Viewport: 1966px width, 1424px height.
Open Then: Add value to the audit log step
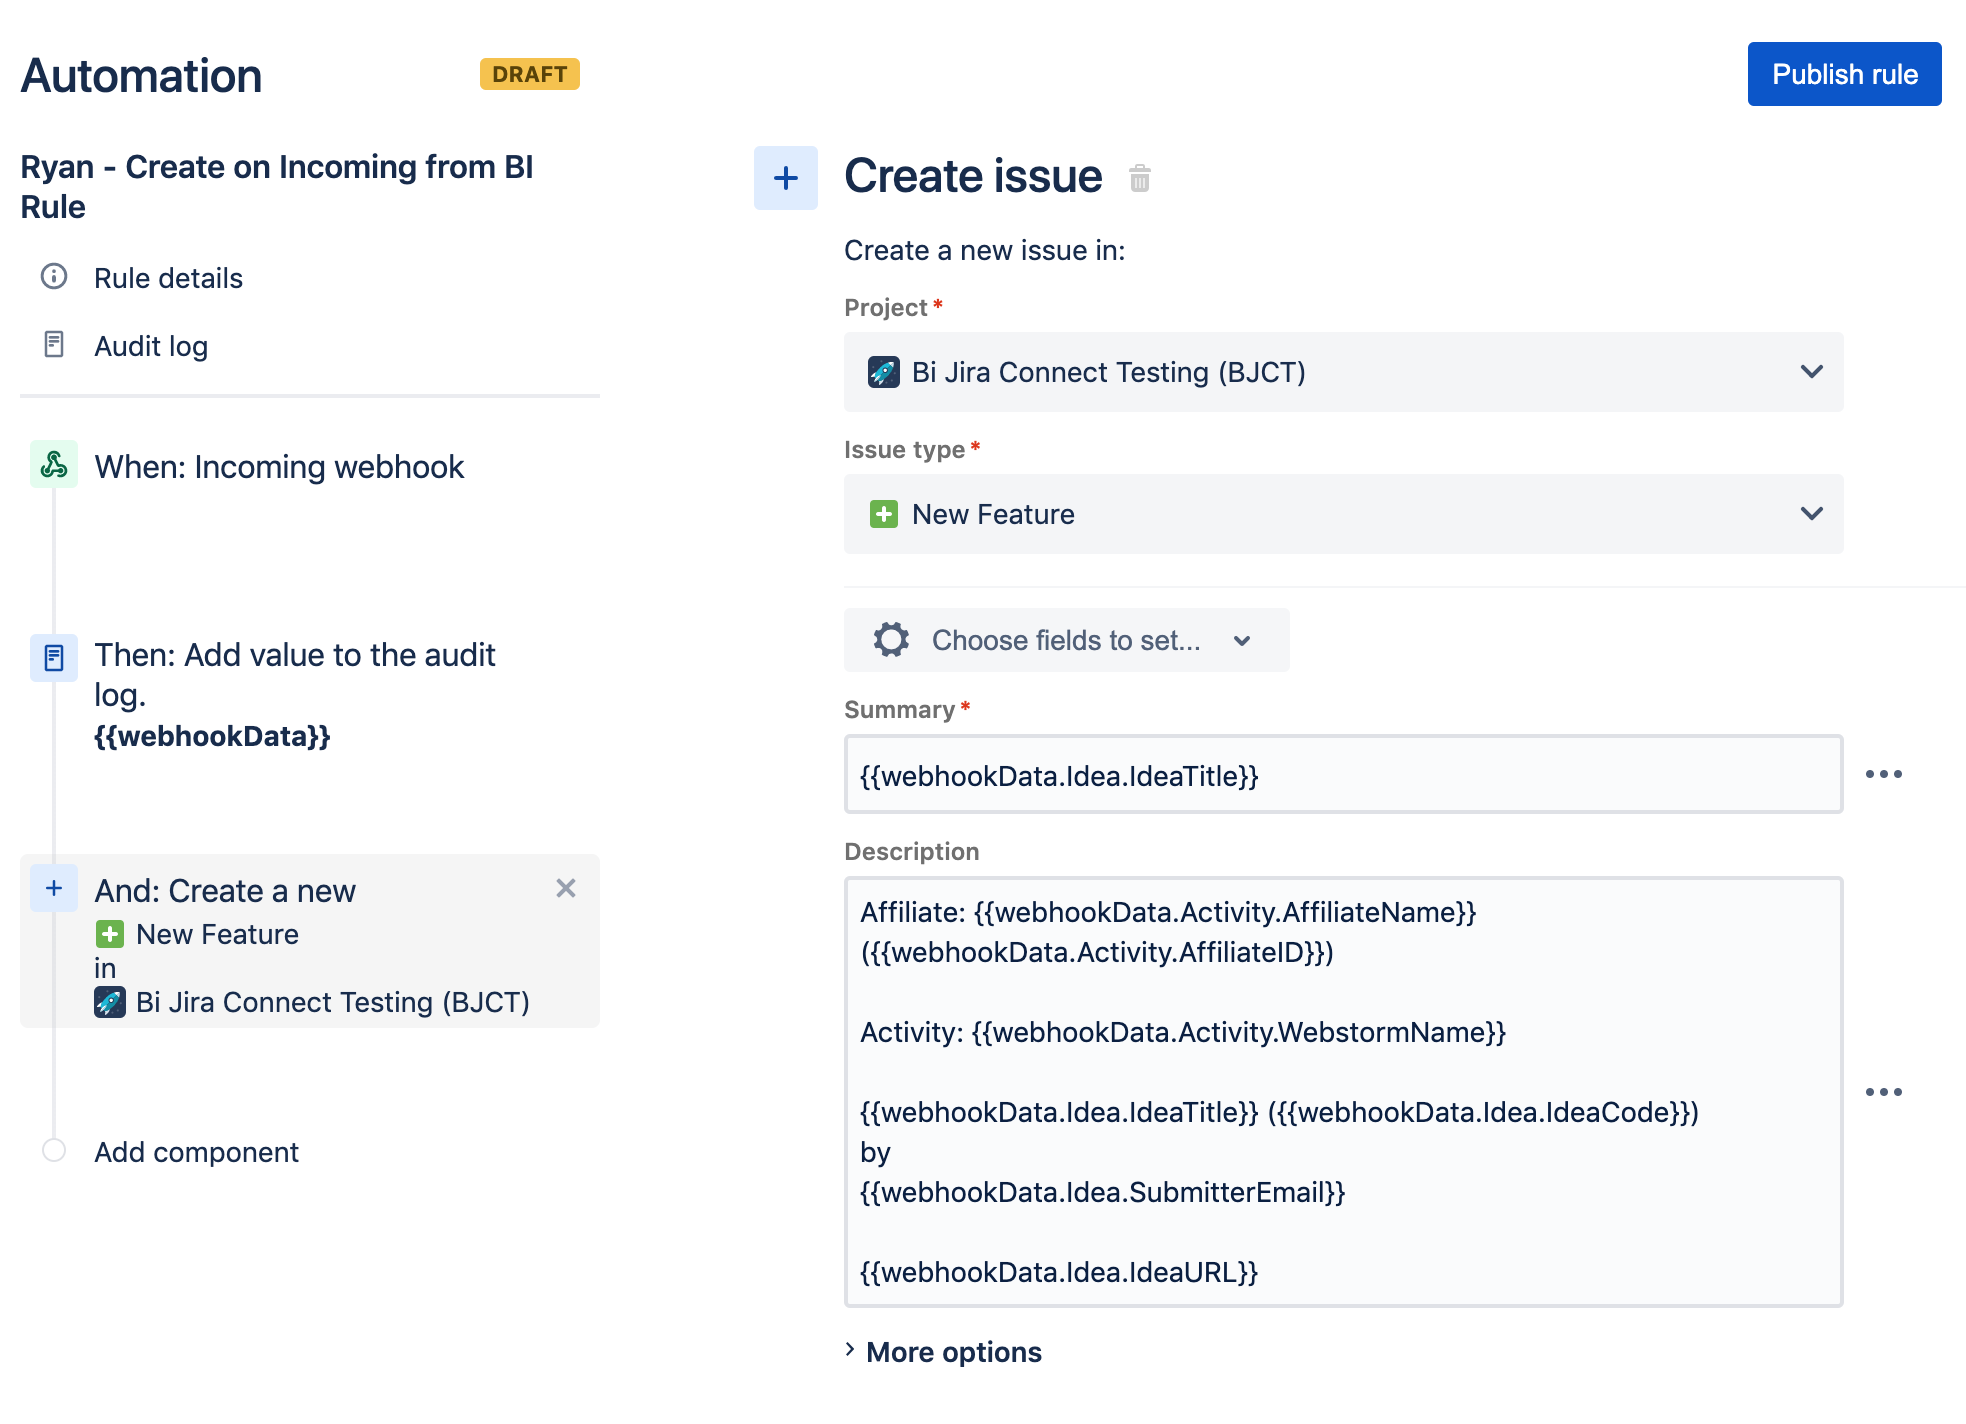(x=294, y=675)
